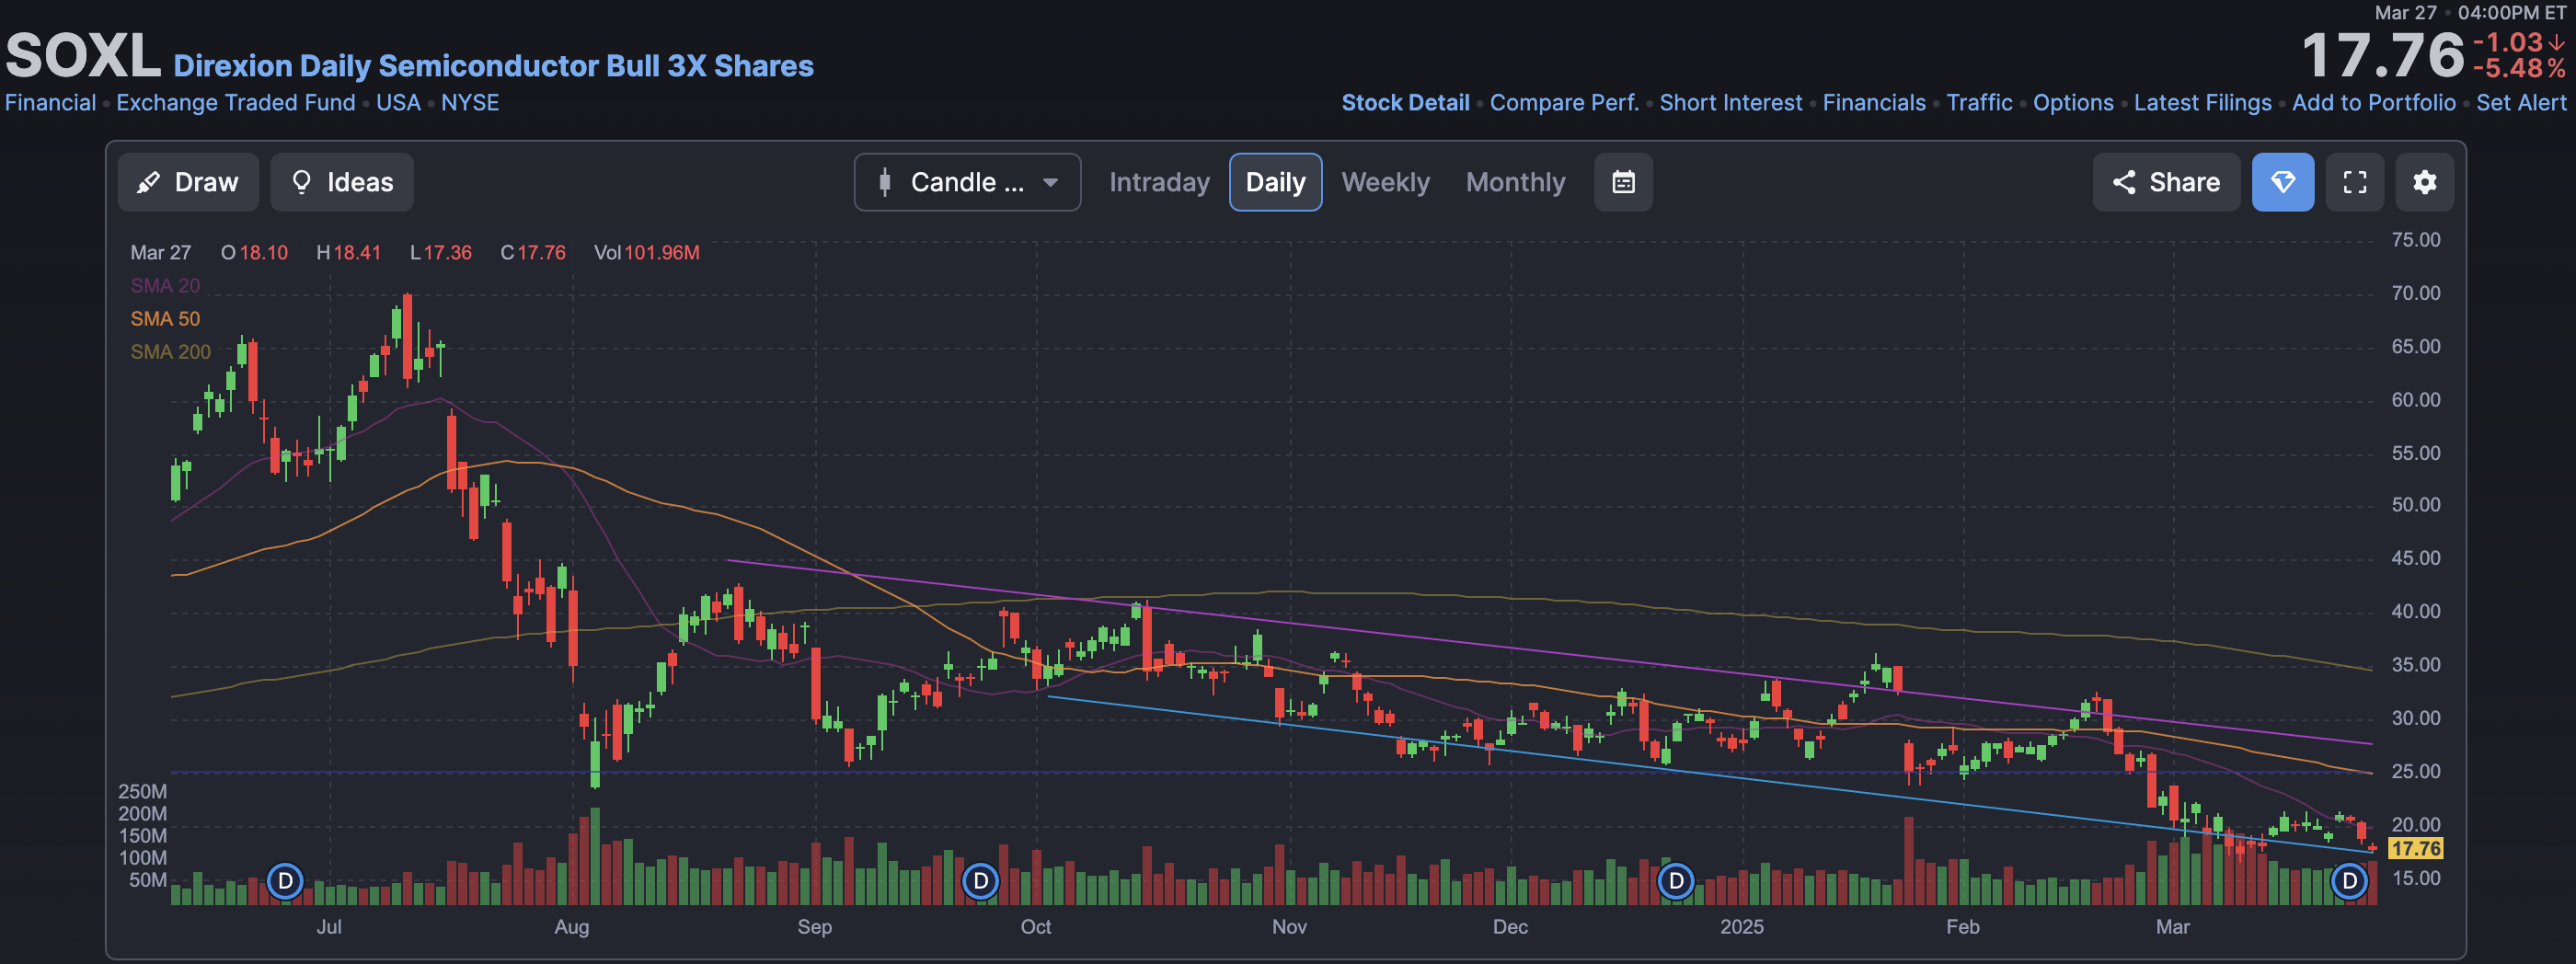Open the NYSE exchange link
This screenshot has width=2576, height=964.
coord(470,103)
